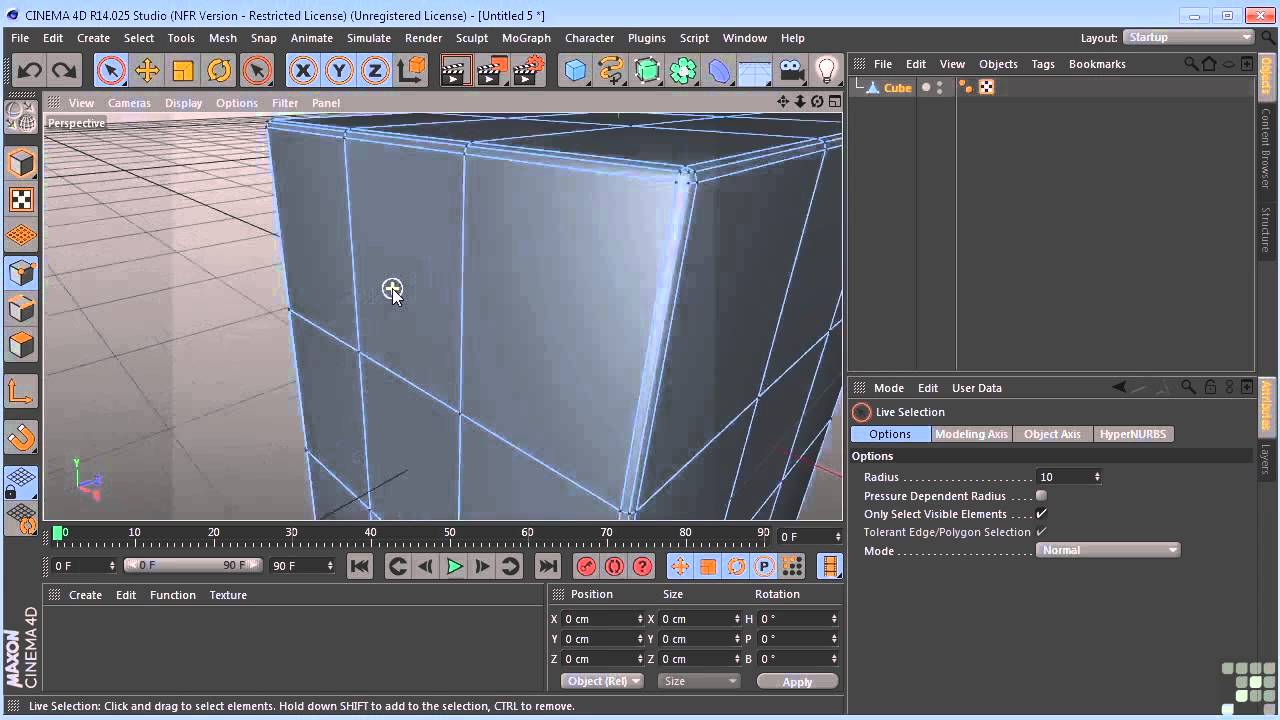Screen dimensions: 1280x720
Task: Click the Undo arrow icon
Action: 29,70
